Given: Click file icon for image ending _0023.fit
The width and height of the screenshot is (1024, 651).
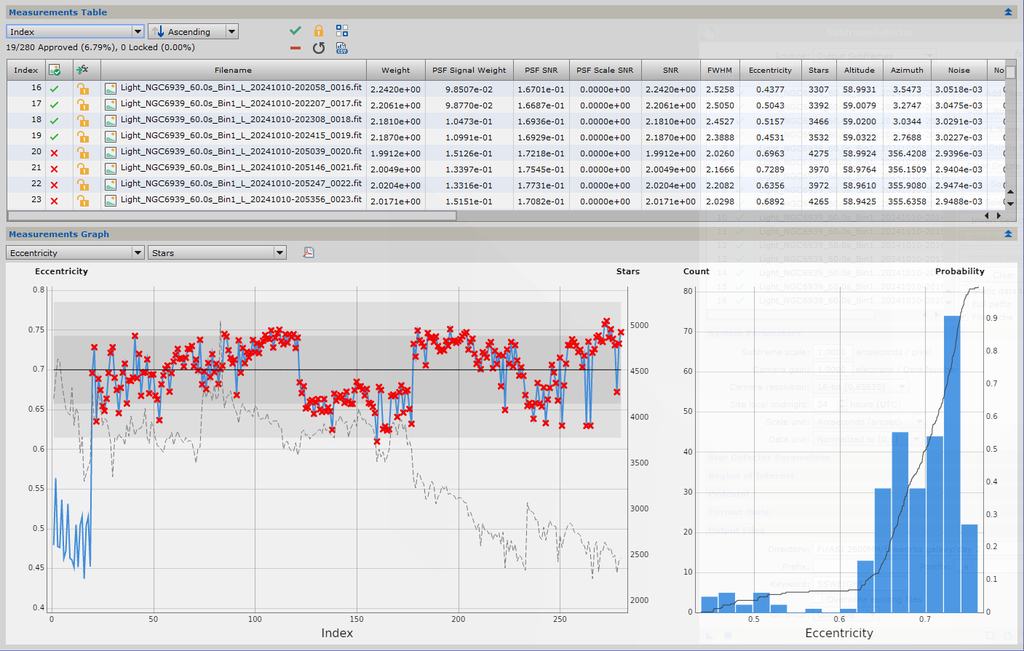Looking at the screenshot, I should [111, 200].
